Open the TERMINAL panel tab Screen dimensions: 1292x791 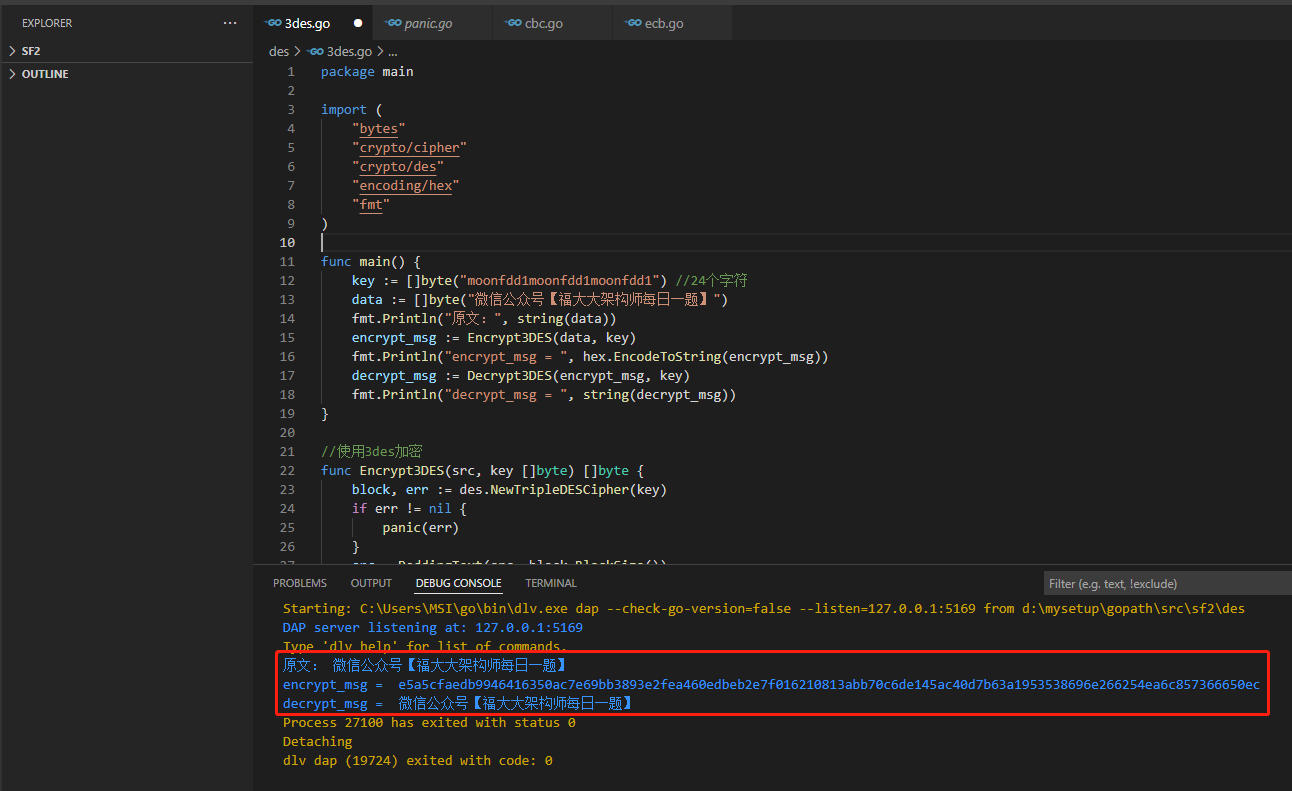coord(551,583)
